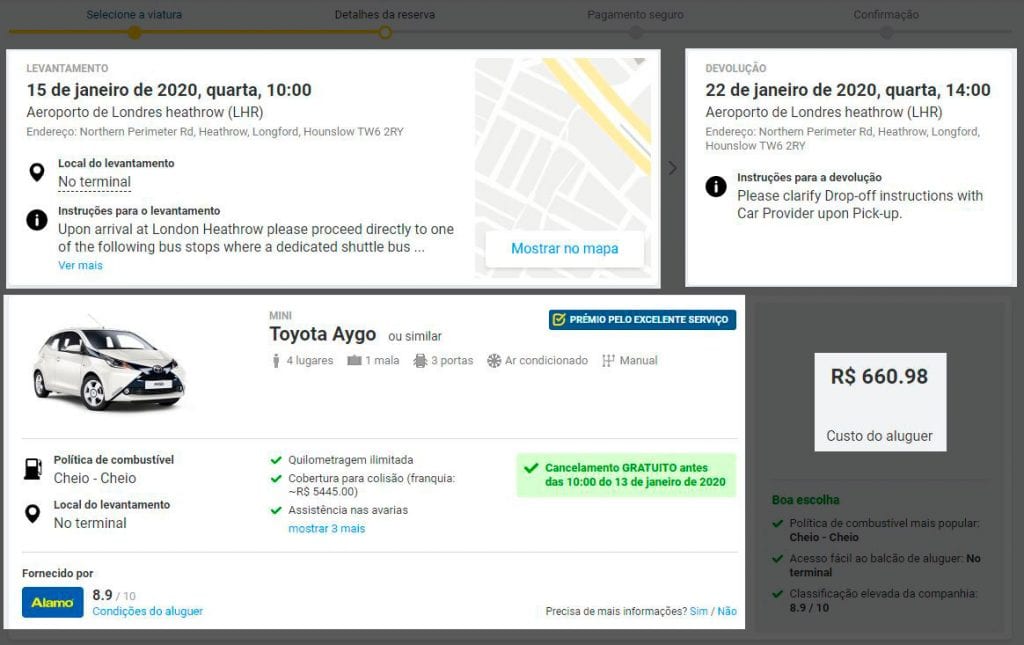Click the 'Cheio - Cheio' fuel policy value
Viewport: 1024px width, 645px height.
click(x=95, y=478)
